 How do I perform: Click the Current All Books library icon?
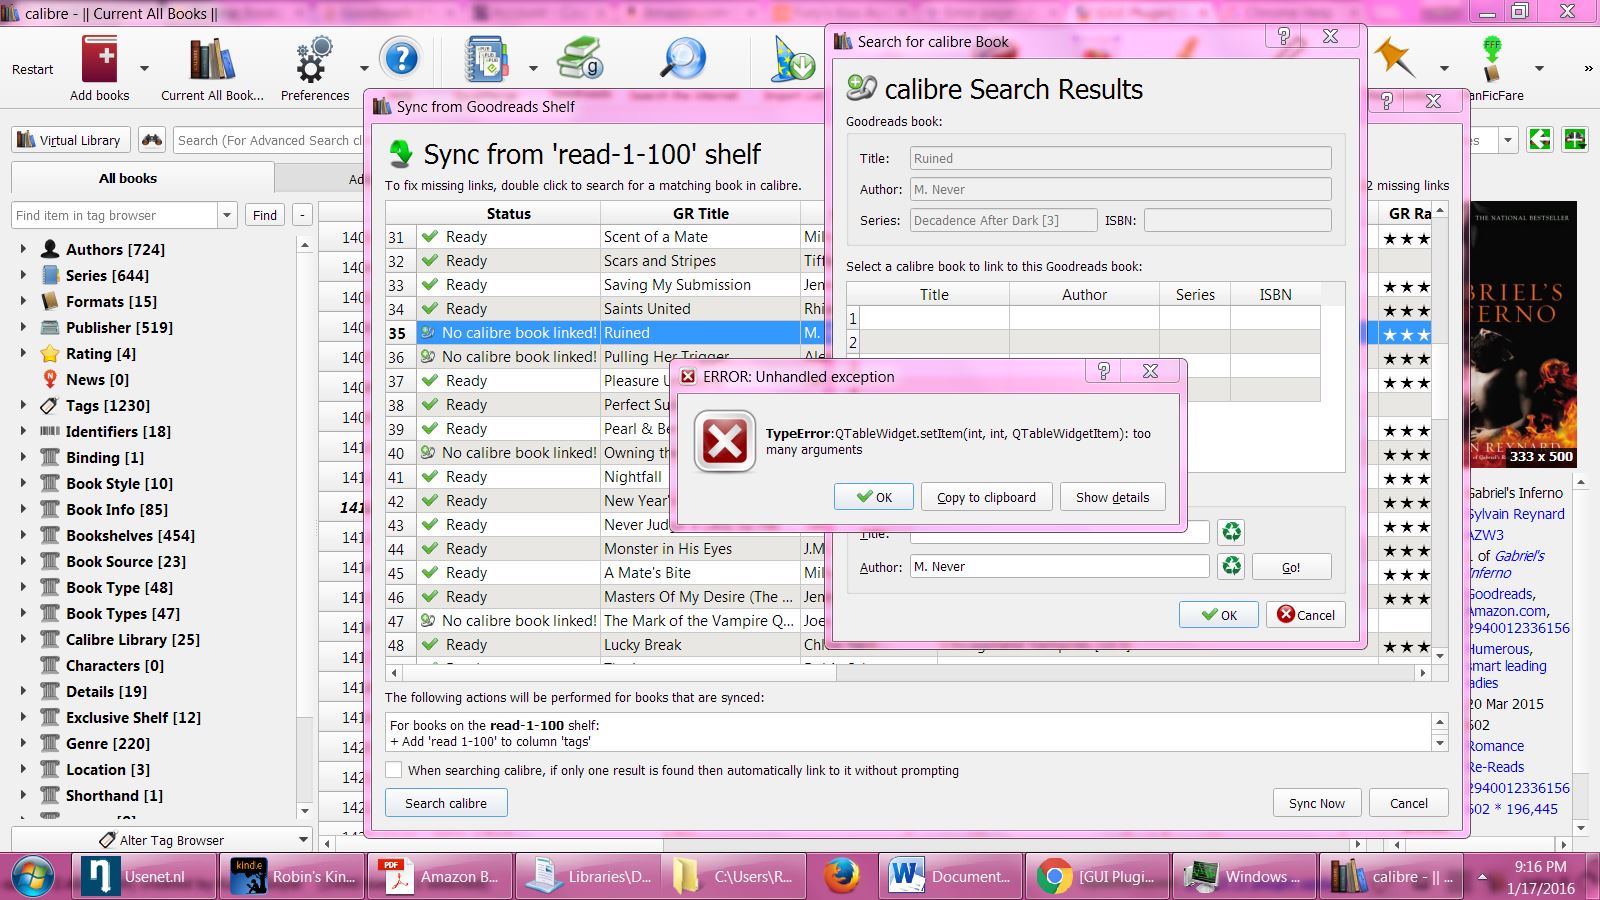click(x=212, y=61)
